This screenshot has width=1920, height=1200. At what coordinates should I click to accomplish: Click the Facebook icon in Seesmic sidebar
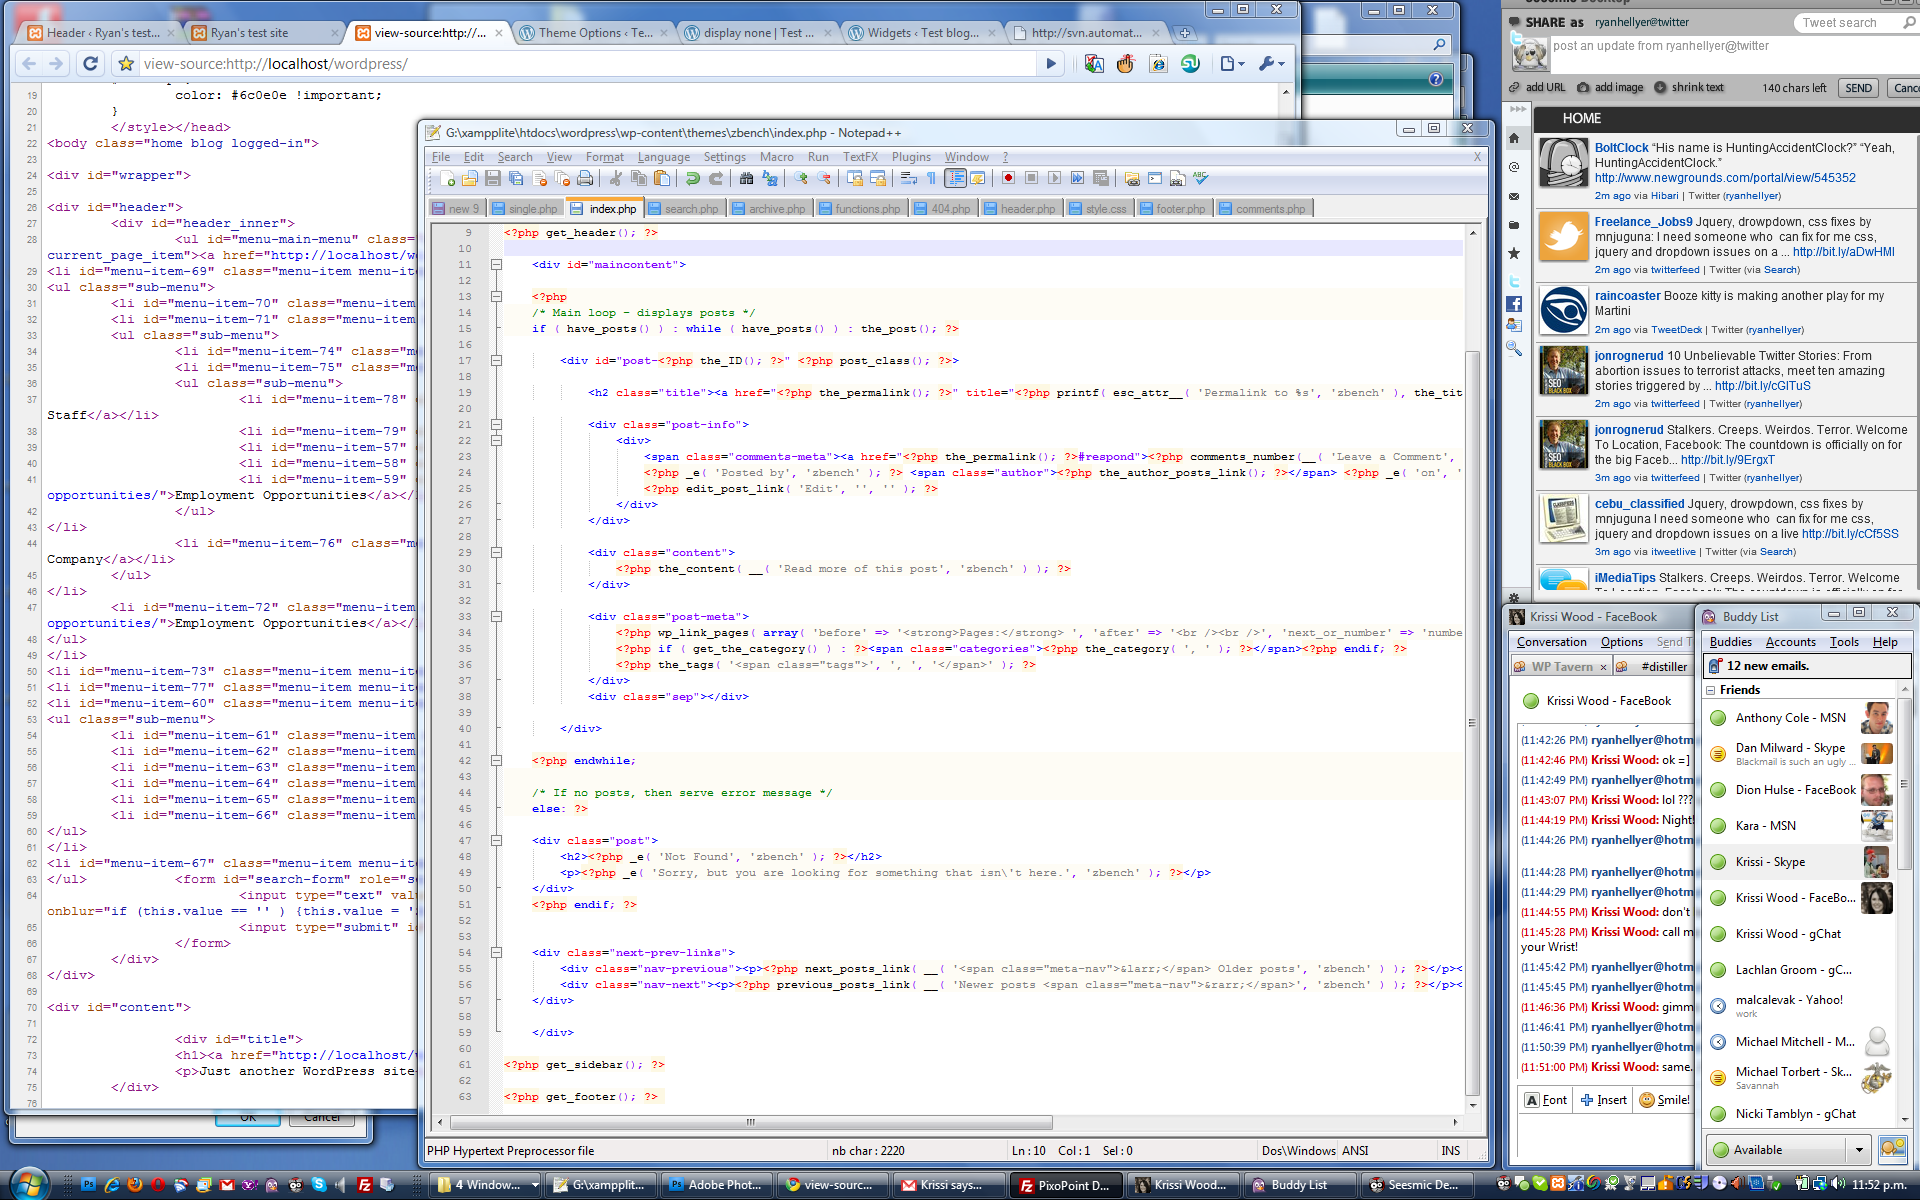1514,303
